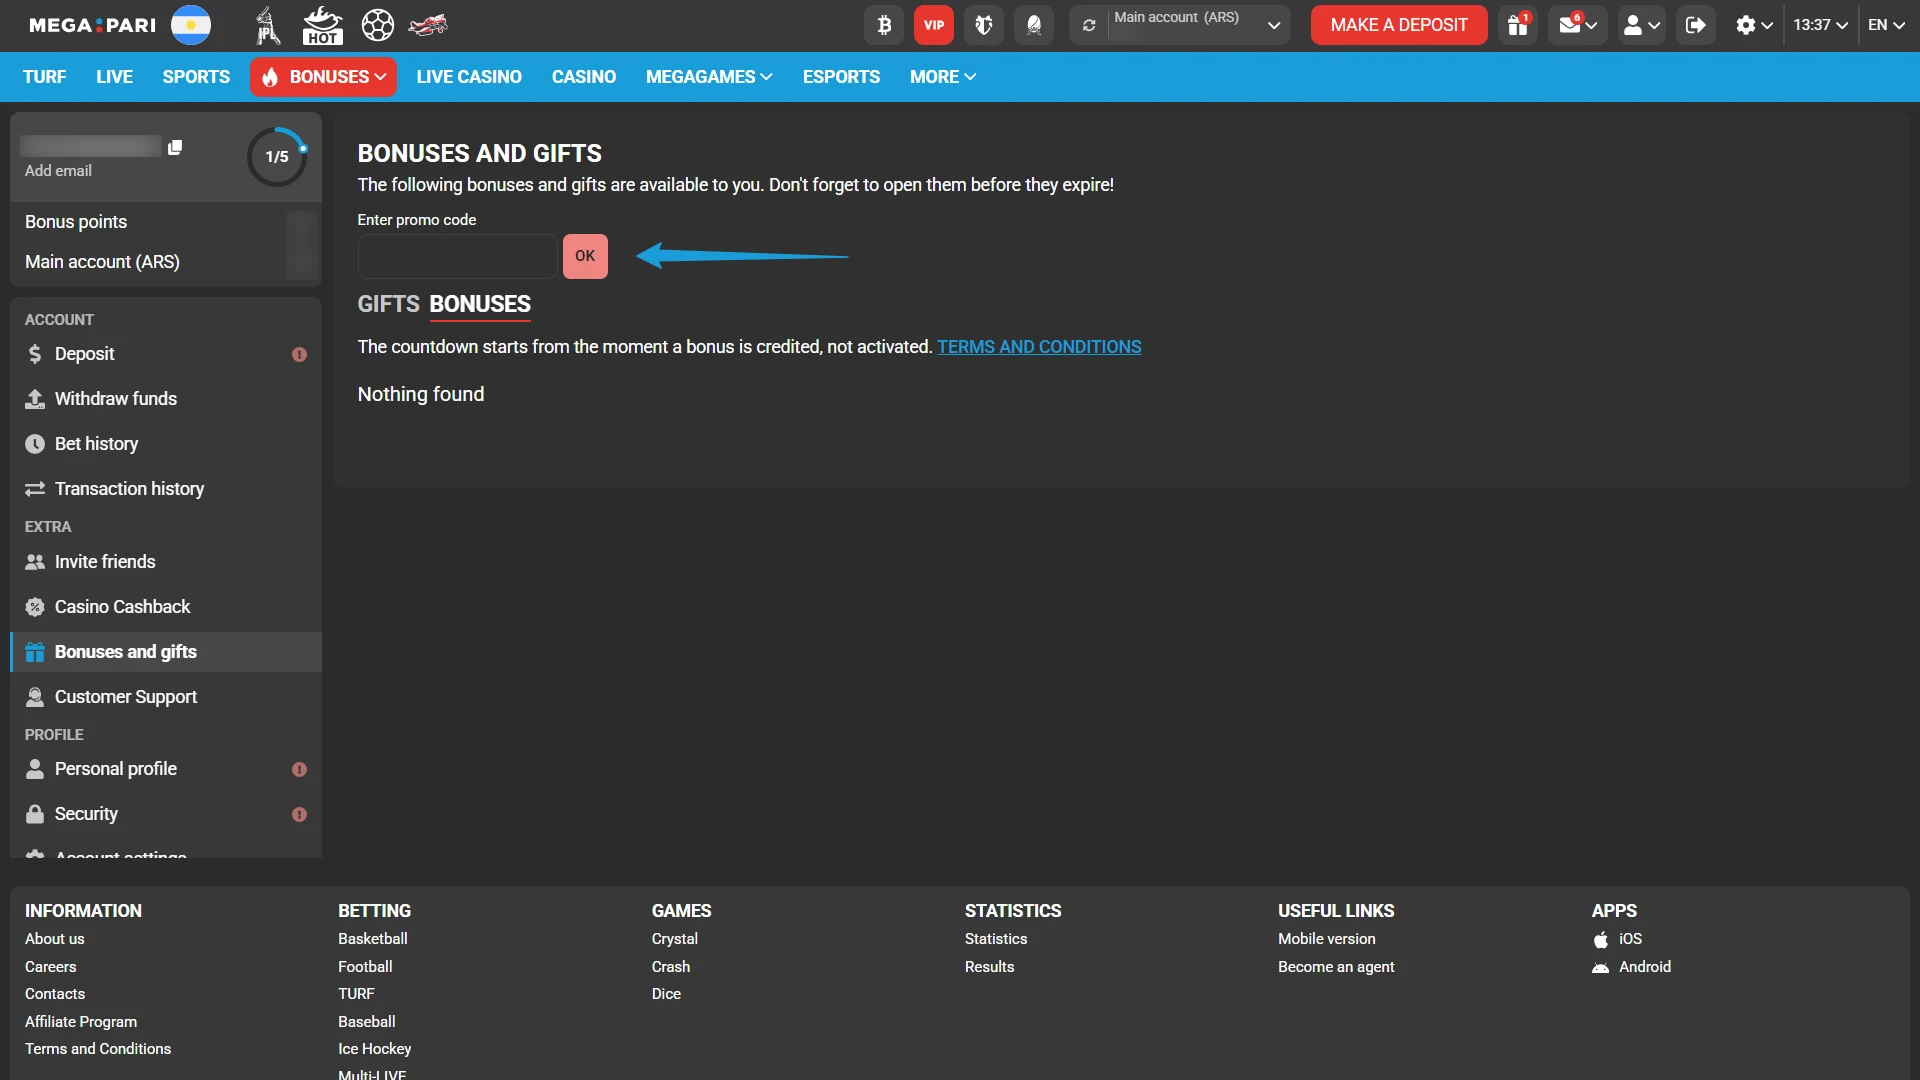The image size is (1920, 1080).
Task: Open Become an agent link
Action: 1336,967
